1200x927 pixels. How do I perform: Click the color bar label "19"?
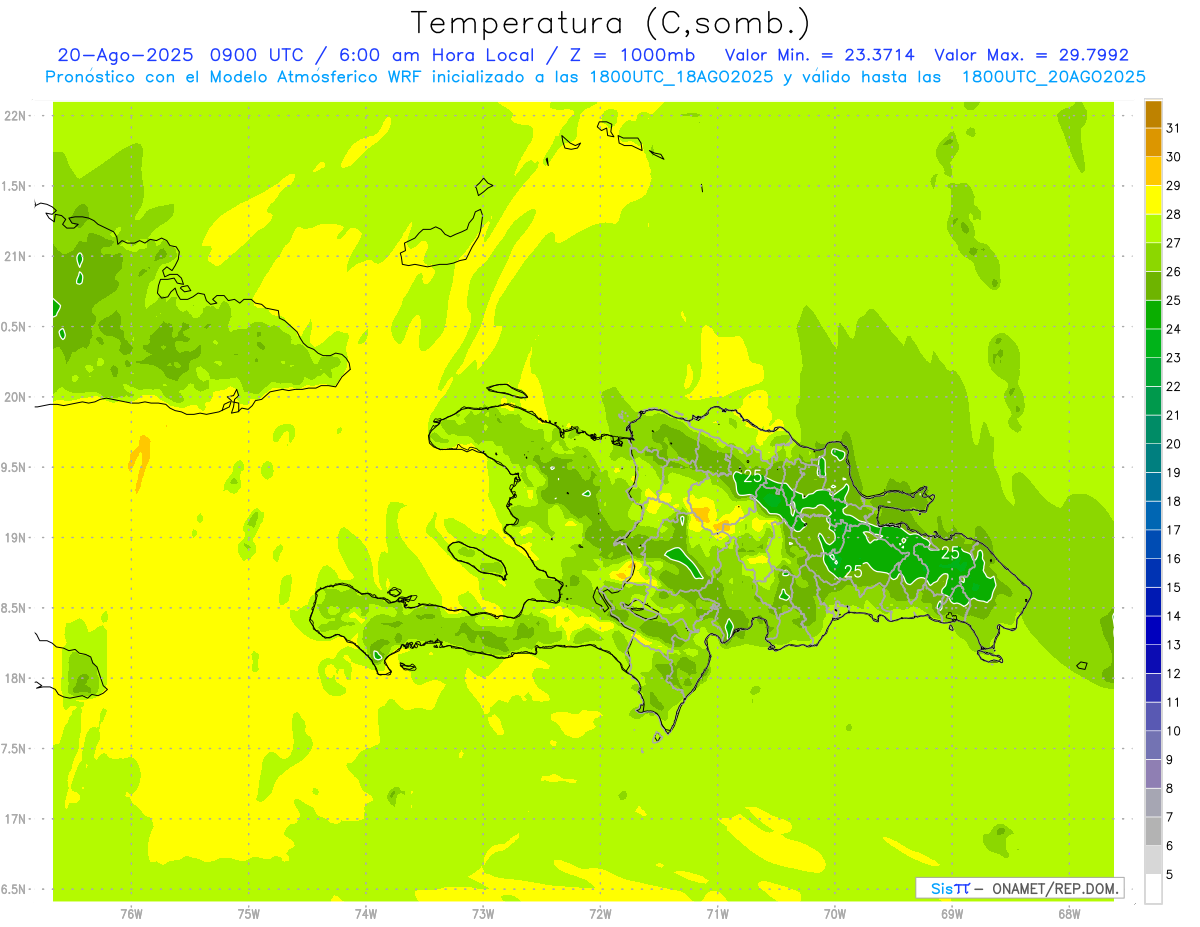[x=1174, y=472]
